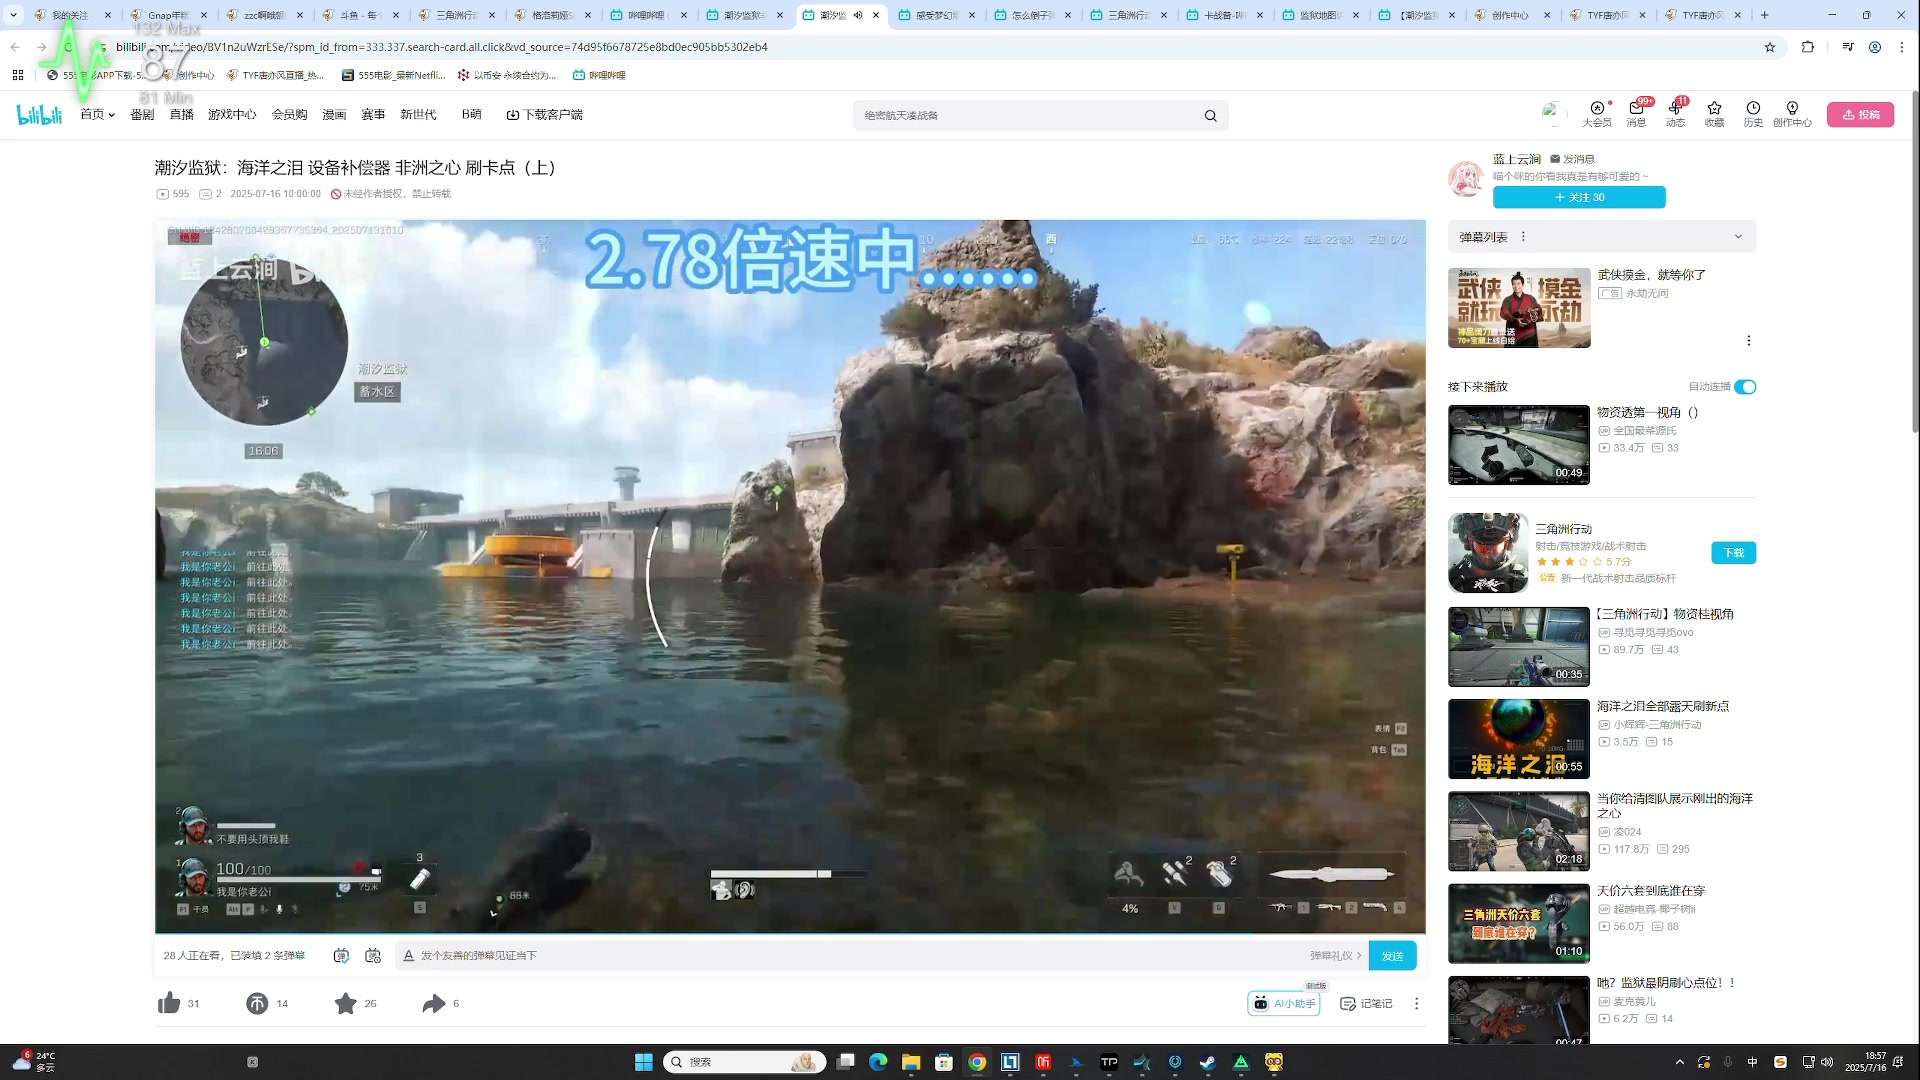
Task: Open 天价六套到底谁在穿 thumbnail
Action: (x=1518, y=924)
